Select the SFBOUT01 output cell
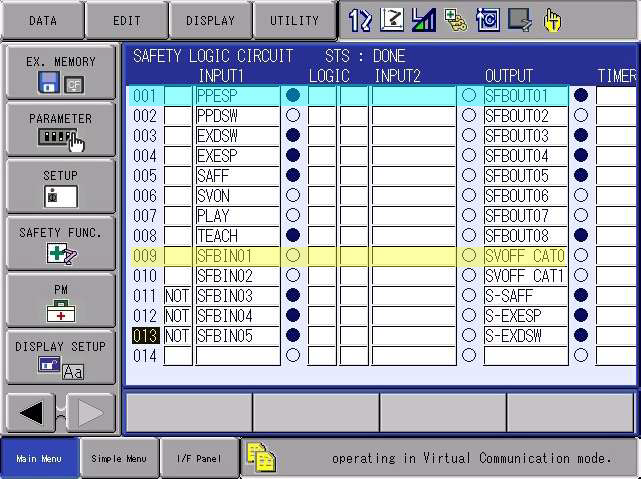This screenshot has width=641, height=479. tap(526, 96)
